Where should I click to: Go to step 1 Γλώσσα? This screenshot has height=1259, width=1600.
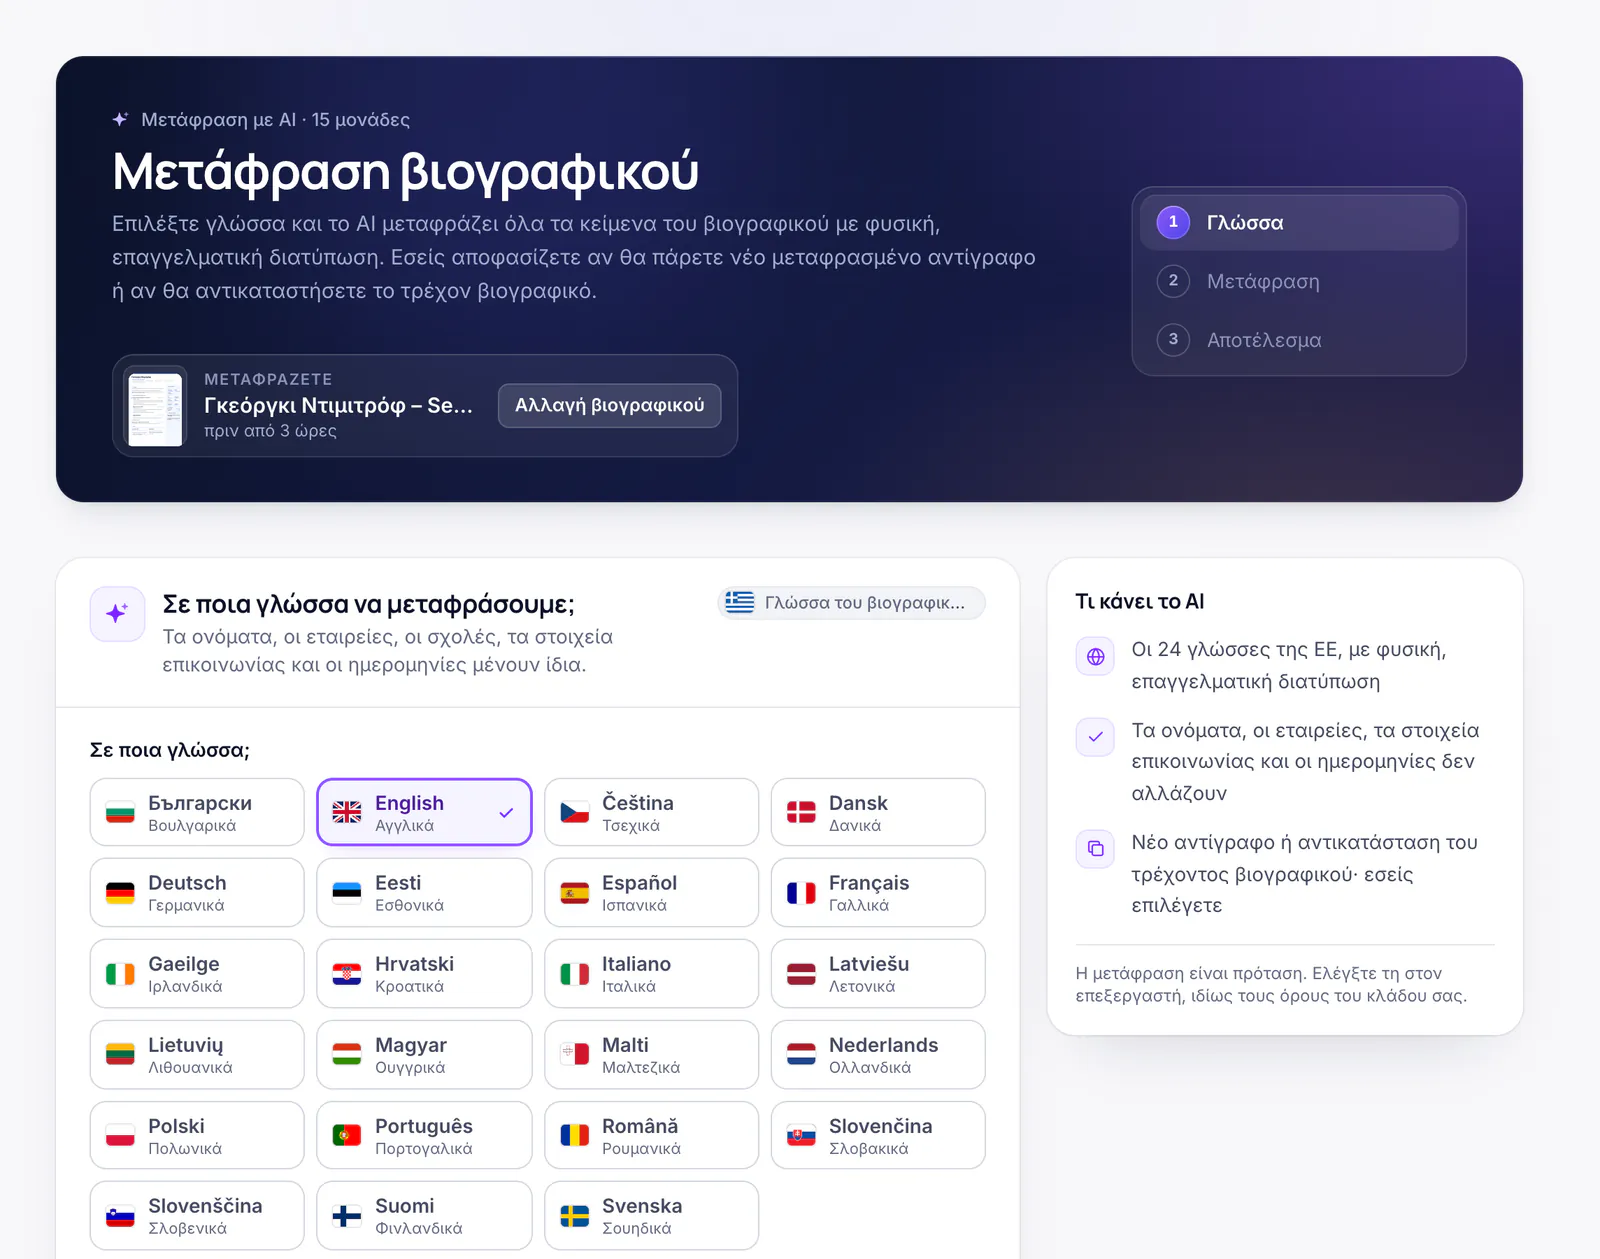tap(1299, 222)
